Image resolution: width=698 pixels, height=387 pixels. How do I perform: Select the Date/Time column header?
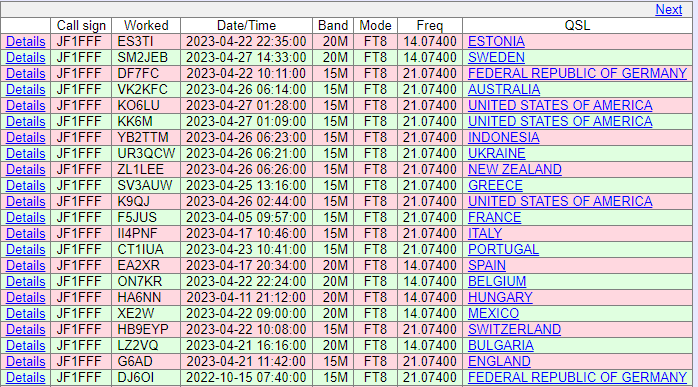point(246,25)
